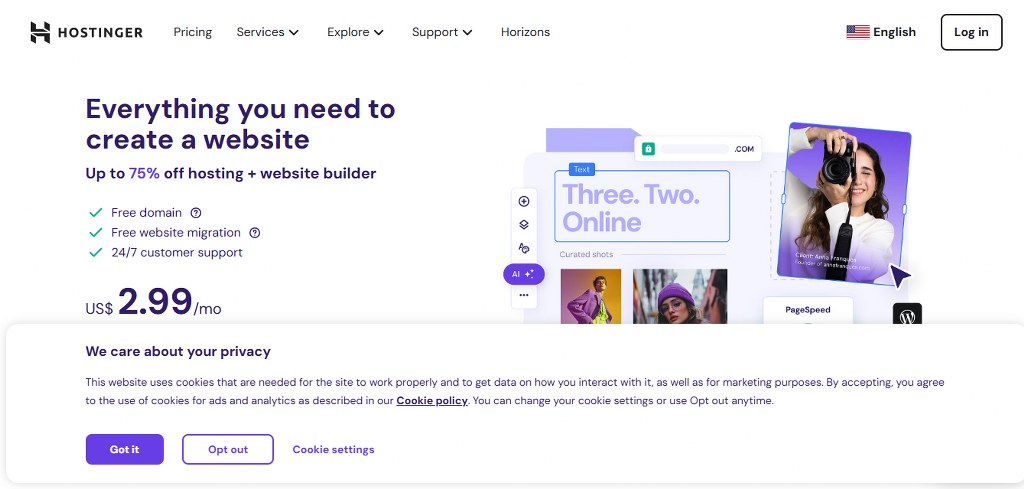
Task: Click the Log in button
Action: pyautogui.click(x=971, y=32)
